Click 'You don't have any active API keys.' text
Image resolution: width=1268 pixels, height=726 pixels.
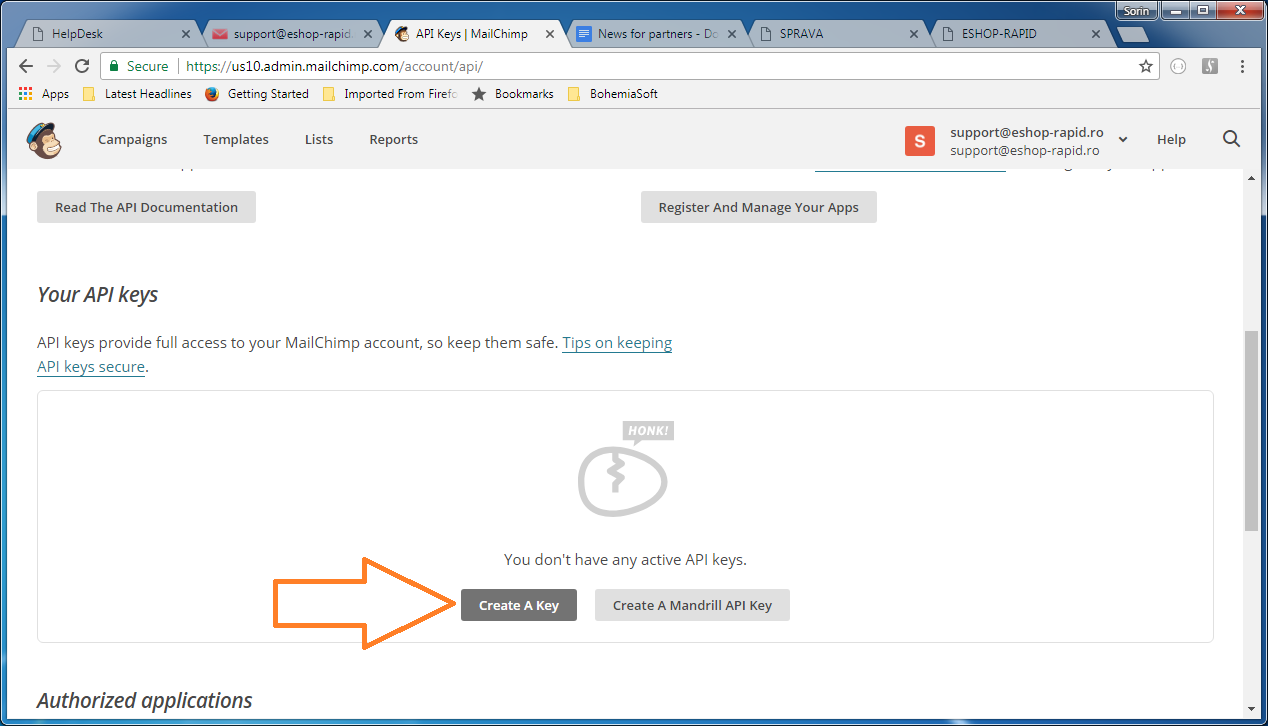click(x=625, y=560)
